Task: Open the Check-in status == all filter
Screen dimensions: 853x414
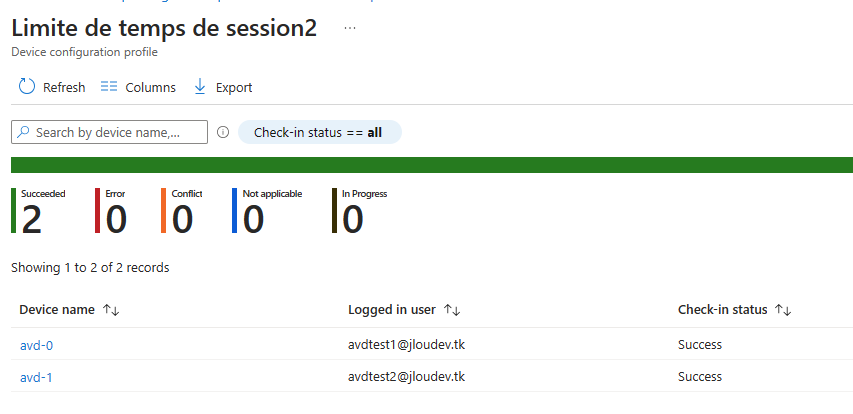Action: [x=320, y=132]
